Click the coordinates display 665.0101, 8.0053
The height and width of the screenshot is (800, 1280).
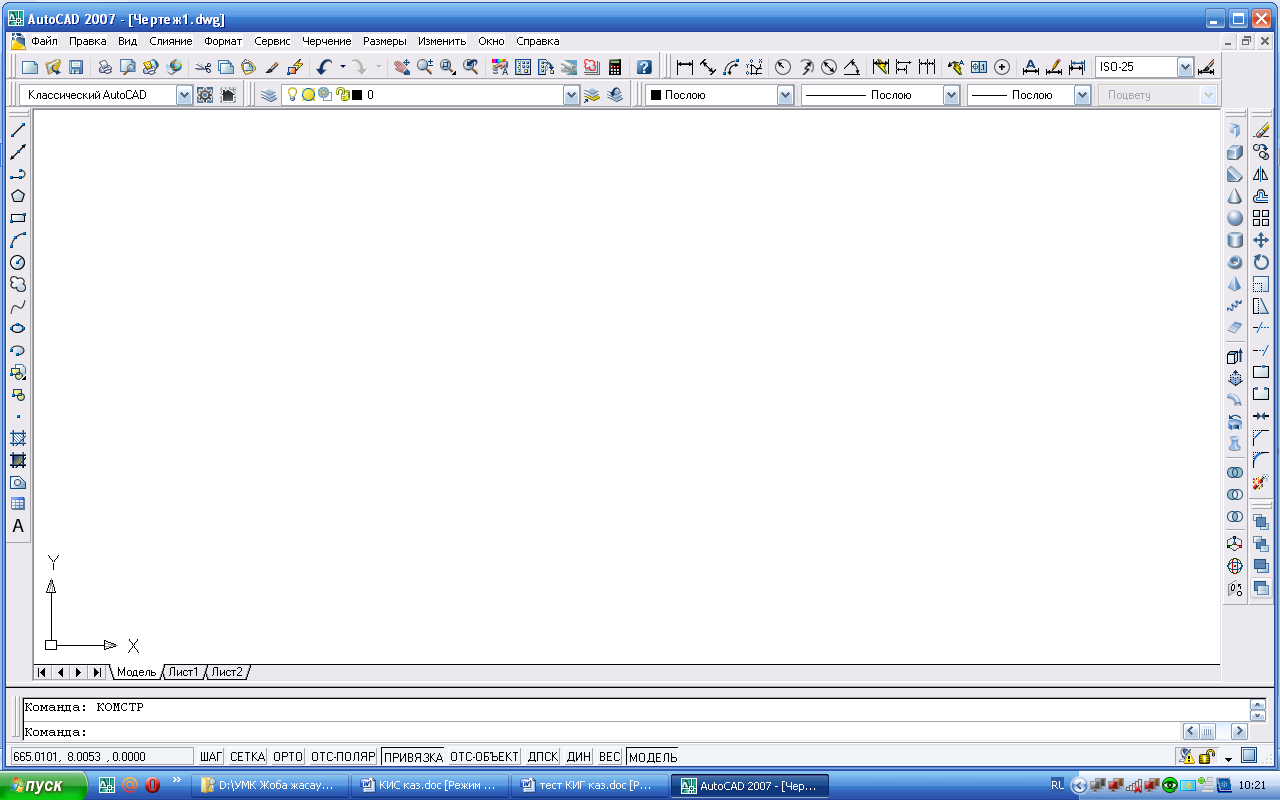102,757
